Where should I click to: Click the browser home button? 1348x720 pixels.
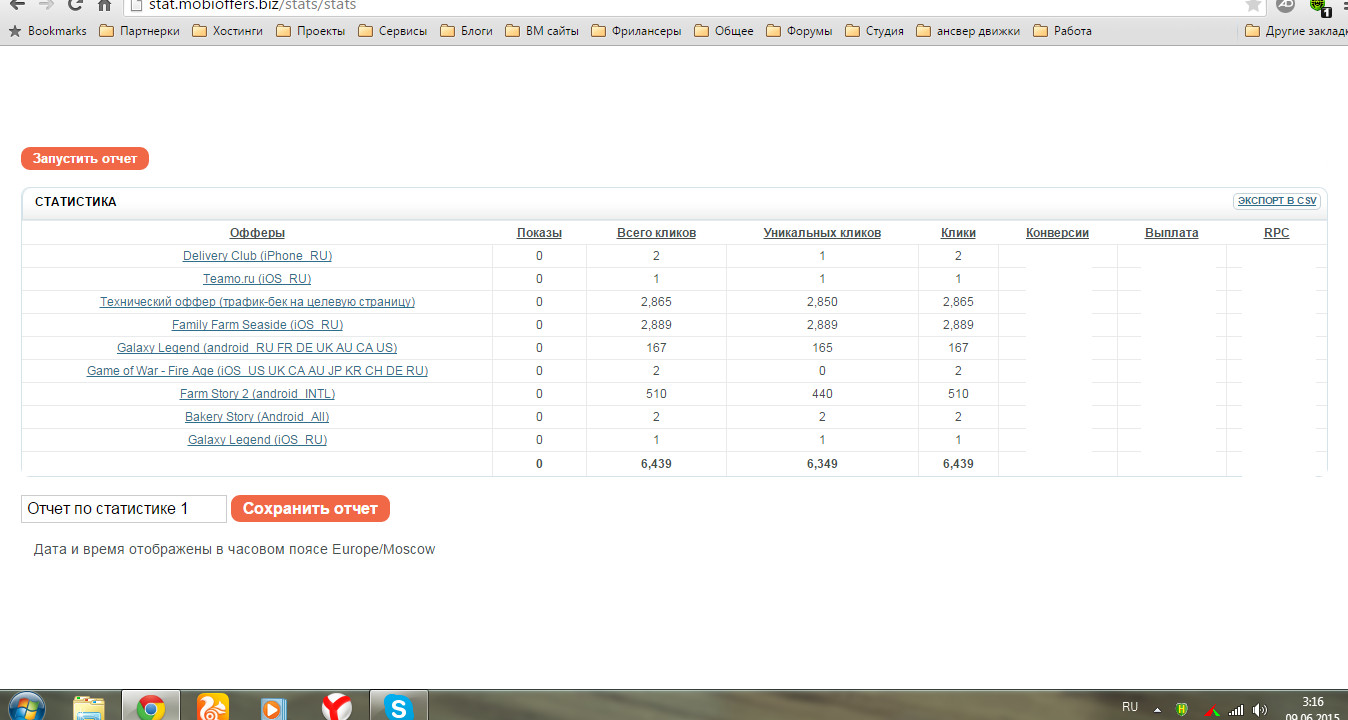click(104, 5)
